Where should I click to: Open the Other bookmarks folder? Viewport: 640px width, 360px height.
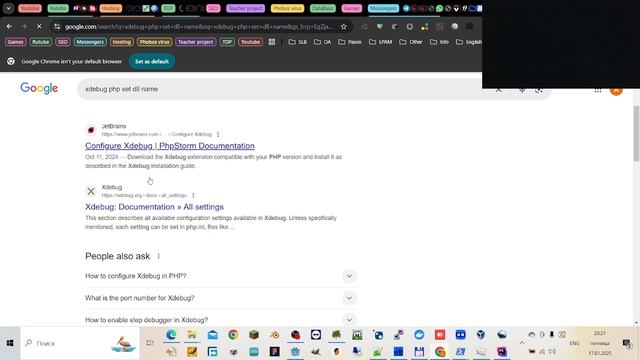[411, 42]
